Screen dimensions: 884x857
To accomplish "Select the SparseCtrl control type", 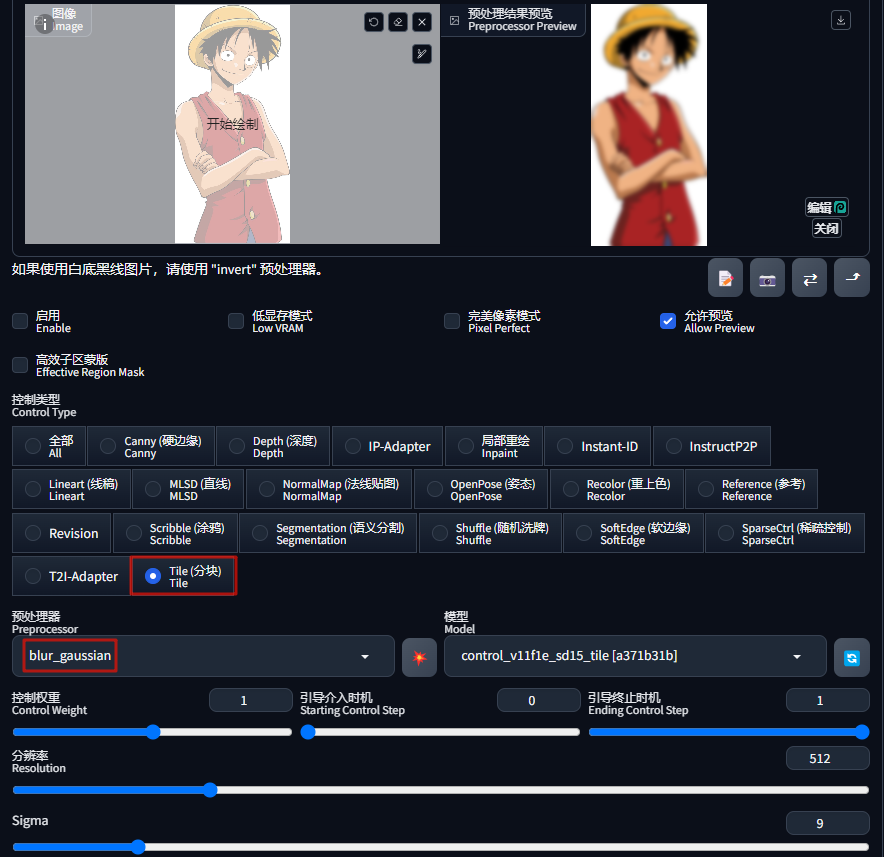I will pos(785,533).
